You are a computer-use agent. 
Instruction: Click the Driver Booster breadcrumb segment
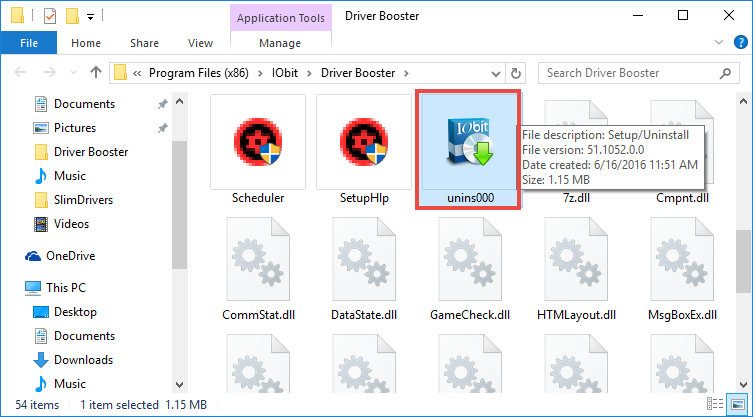tap(358, 73)
